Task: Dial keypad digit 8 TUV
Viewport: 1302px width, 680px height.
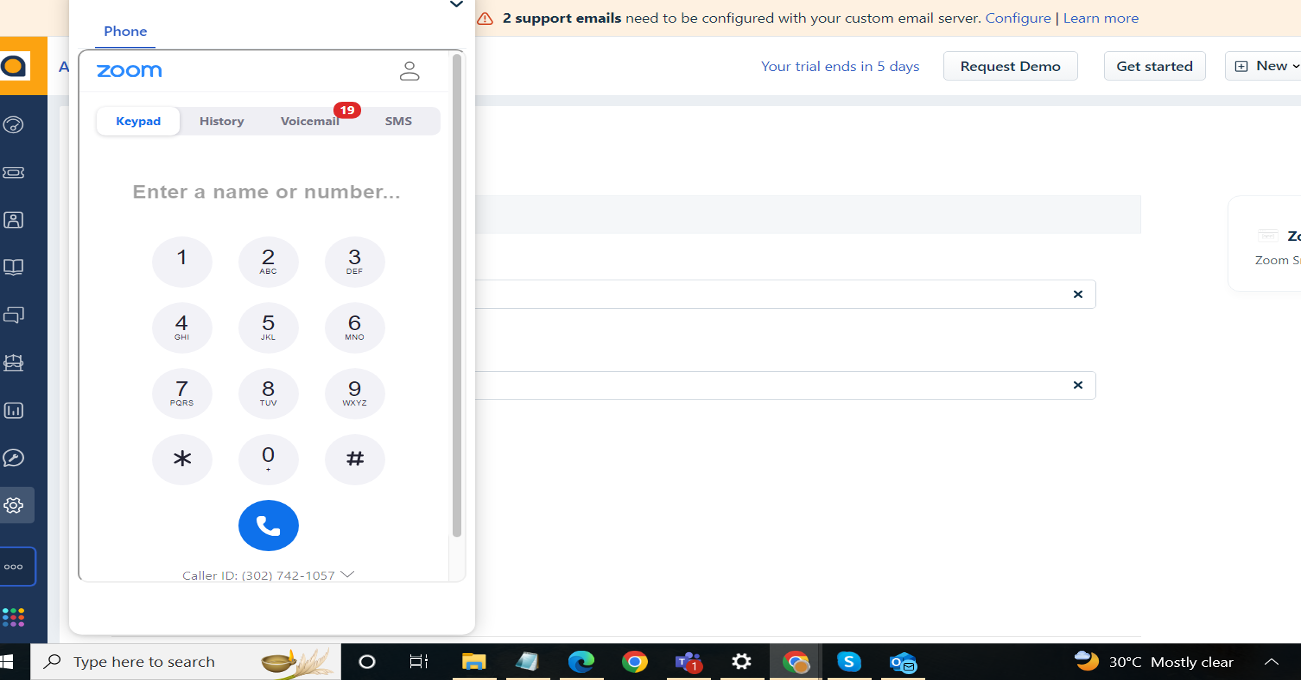Action: [268, 394]
